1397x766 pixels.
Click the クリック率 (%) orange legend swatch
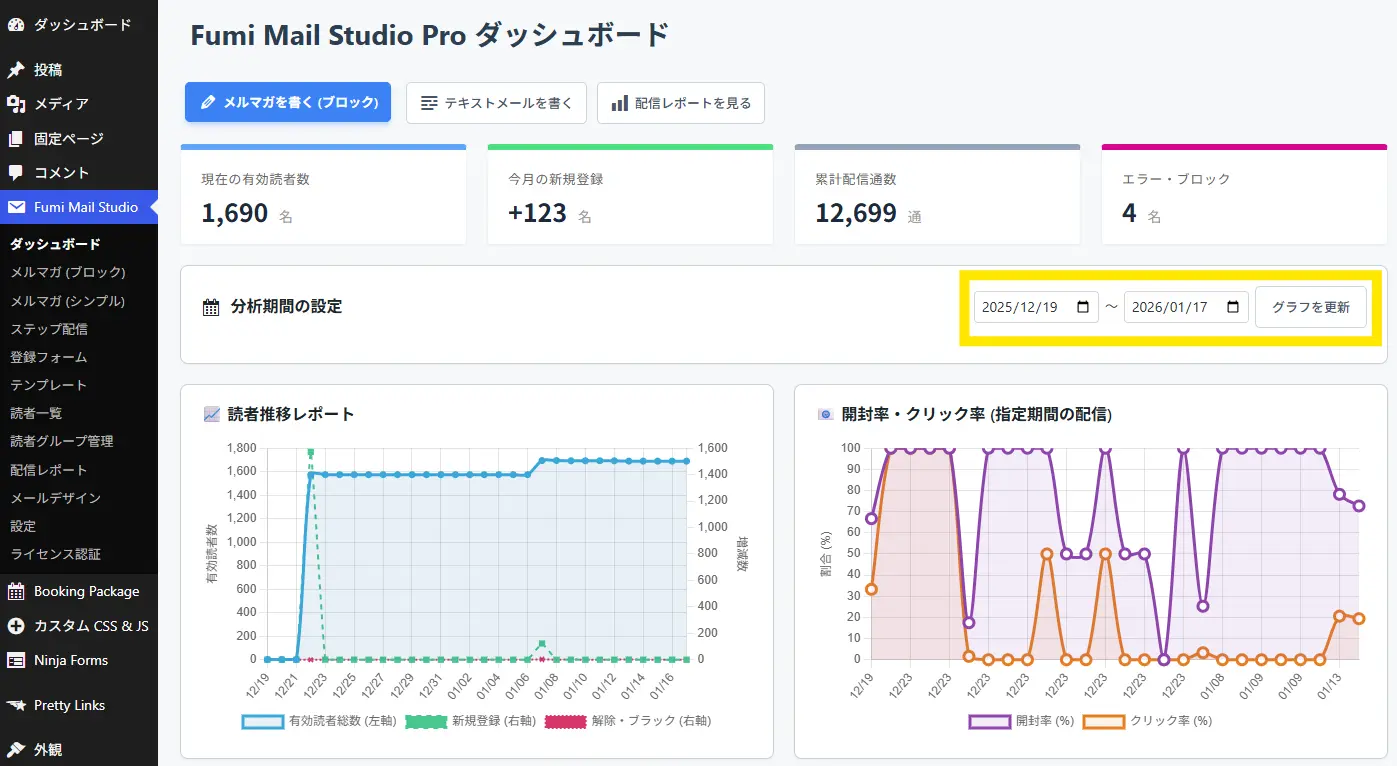pyautogui.click(x=1104, y=720)
